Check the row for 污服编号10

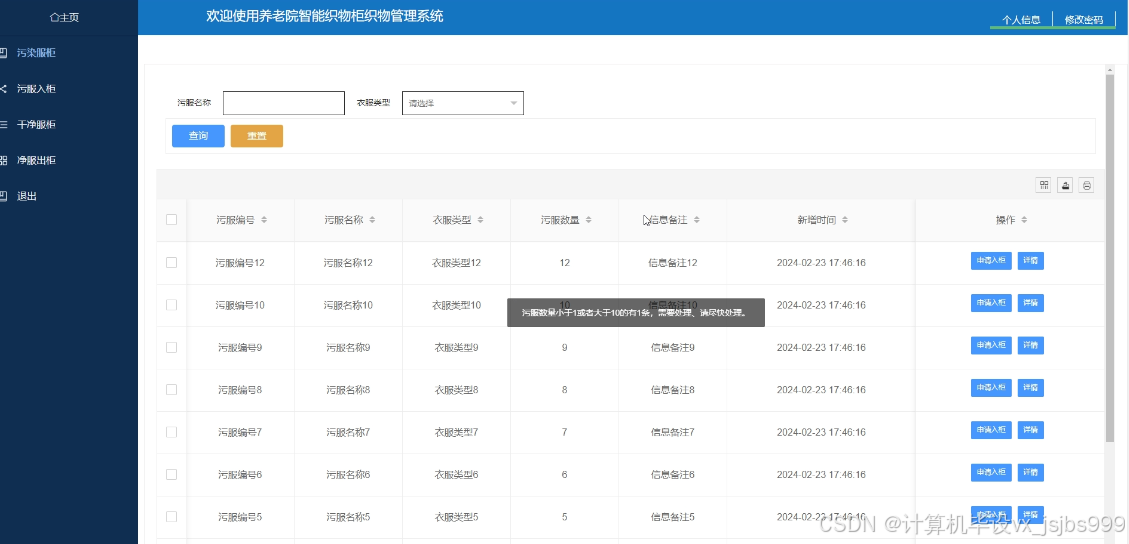click(x=171, y=305)
